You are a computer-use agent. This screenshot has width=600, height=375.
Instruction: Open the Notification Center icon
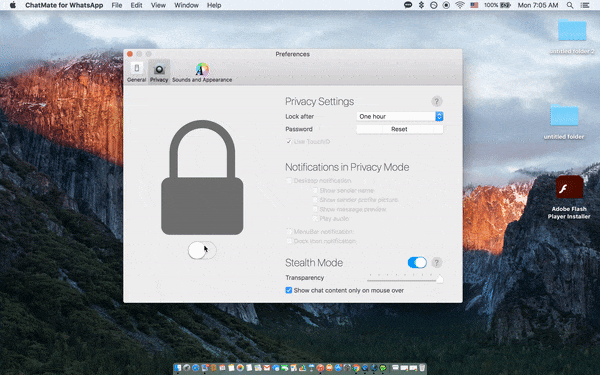tap(585, 5)
